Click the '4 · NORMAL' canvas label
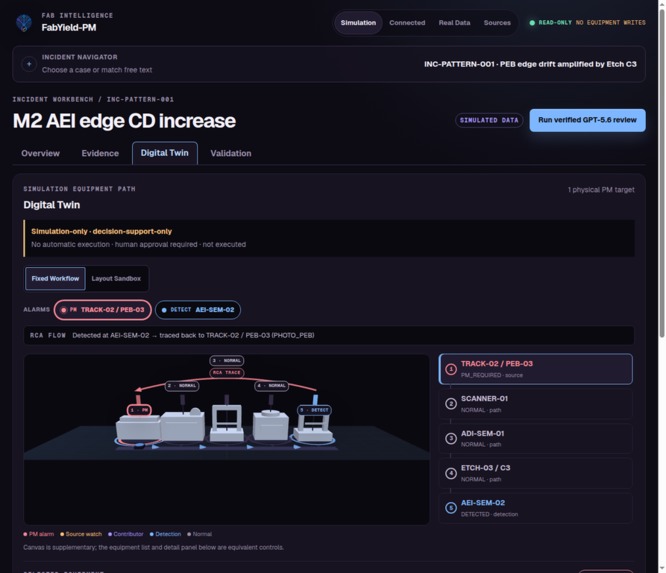Screen dimensions: 666x573 271,386
